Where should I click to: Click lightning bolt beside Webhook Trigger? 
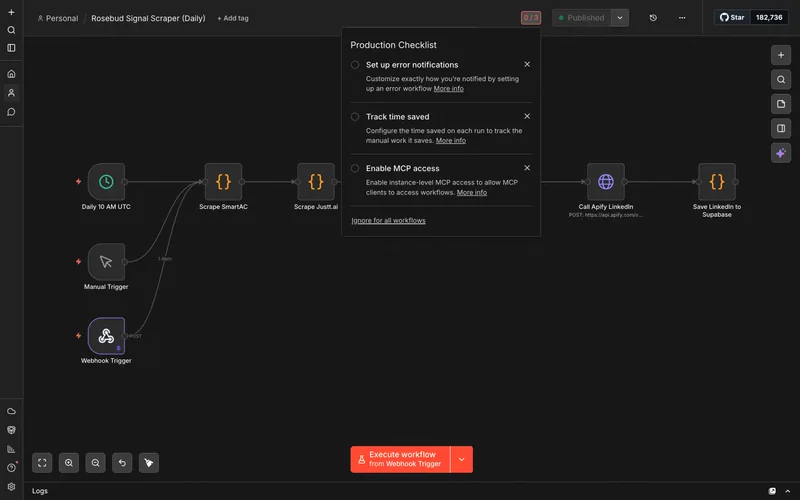(x=79, y=336)
